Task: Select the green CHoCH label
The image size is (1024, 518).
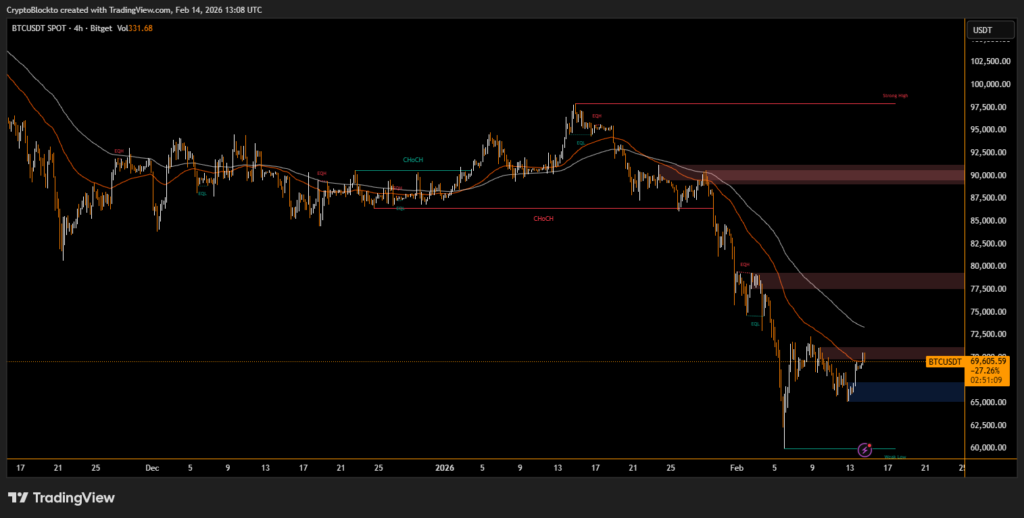Action: pos(412,160)
